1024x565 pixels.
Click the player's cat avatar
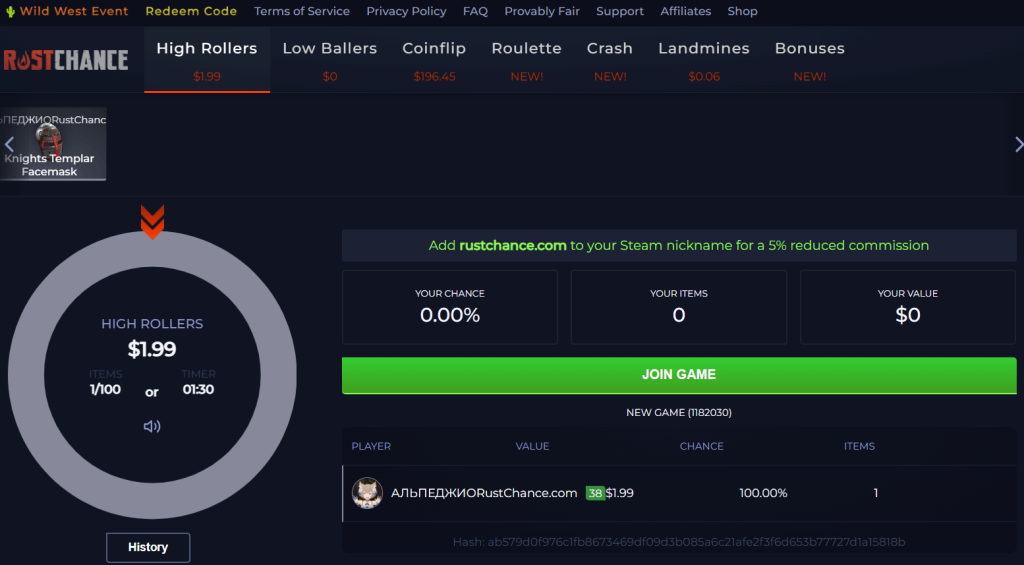pyautogui.click(x=367, y=492)
